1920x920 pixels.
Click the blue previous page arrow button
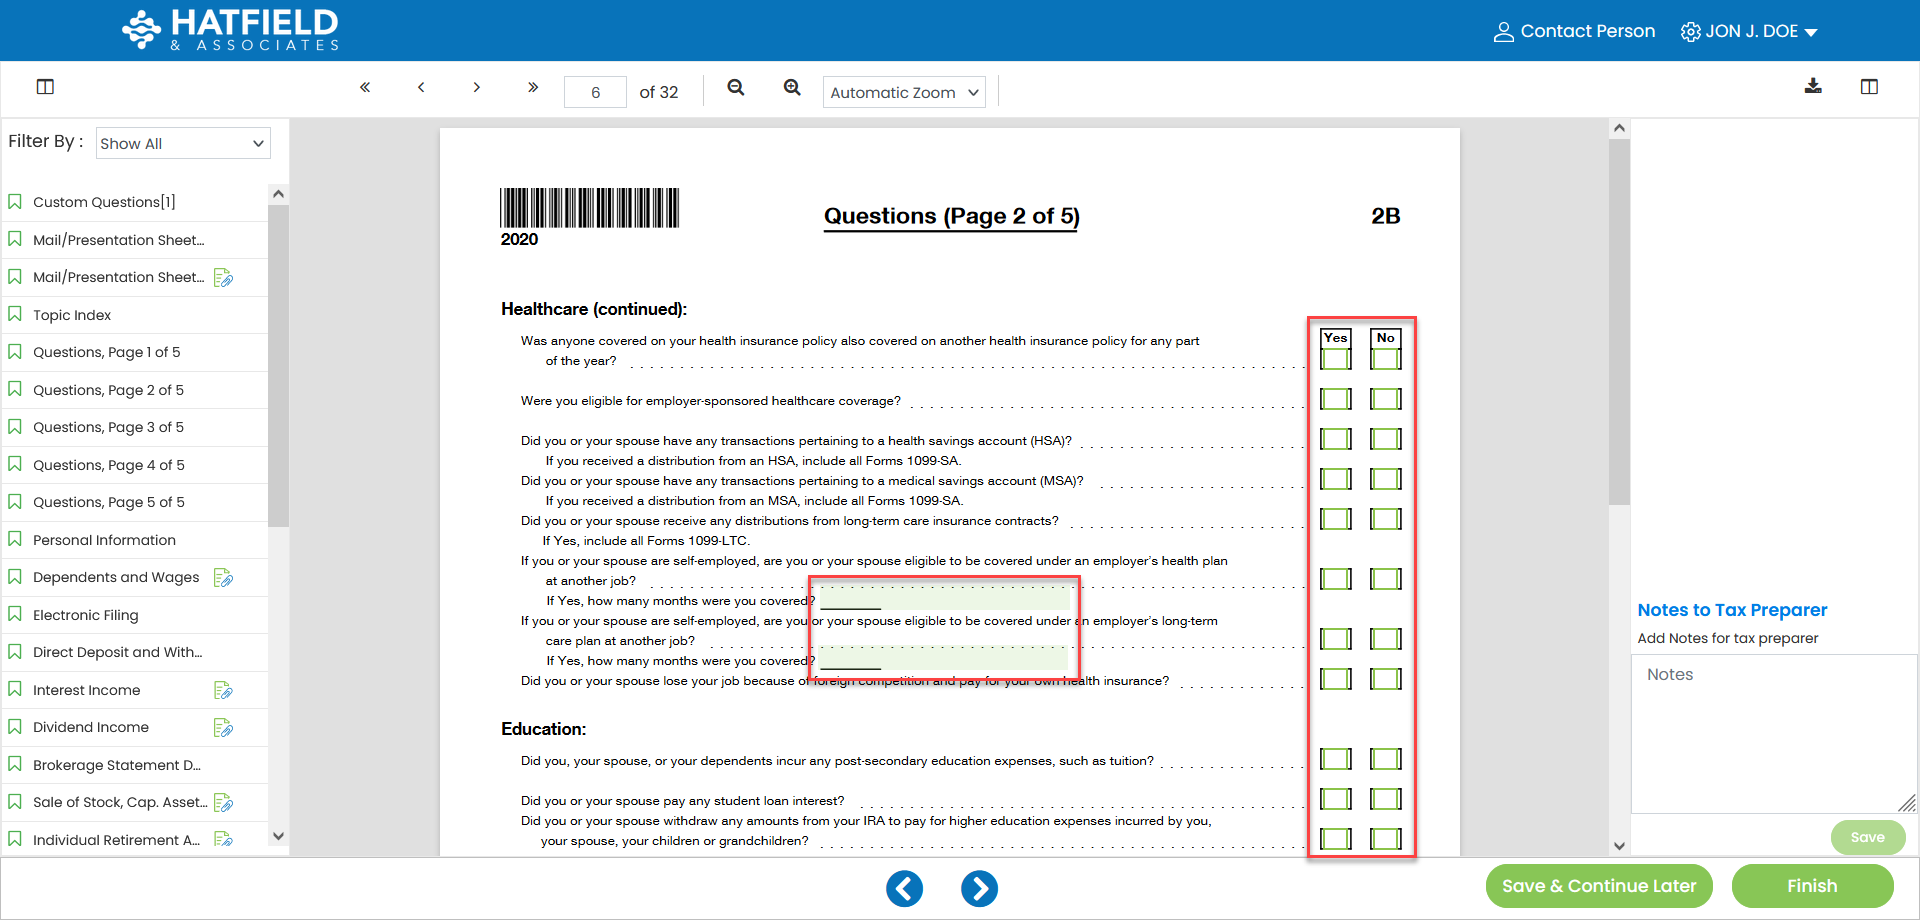tap(904, 888)
